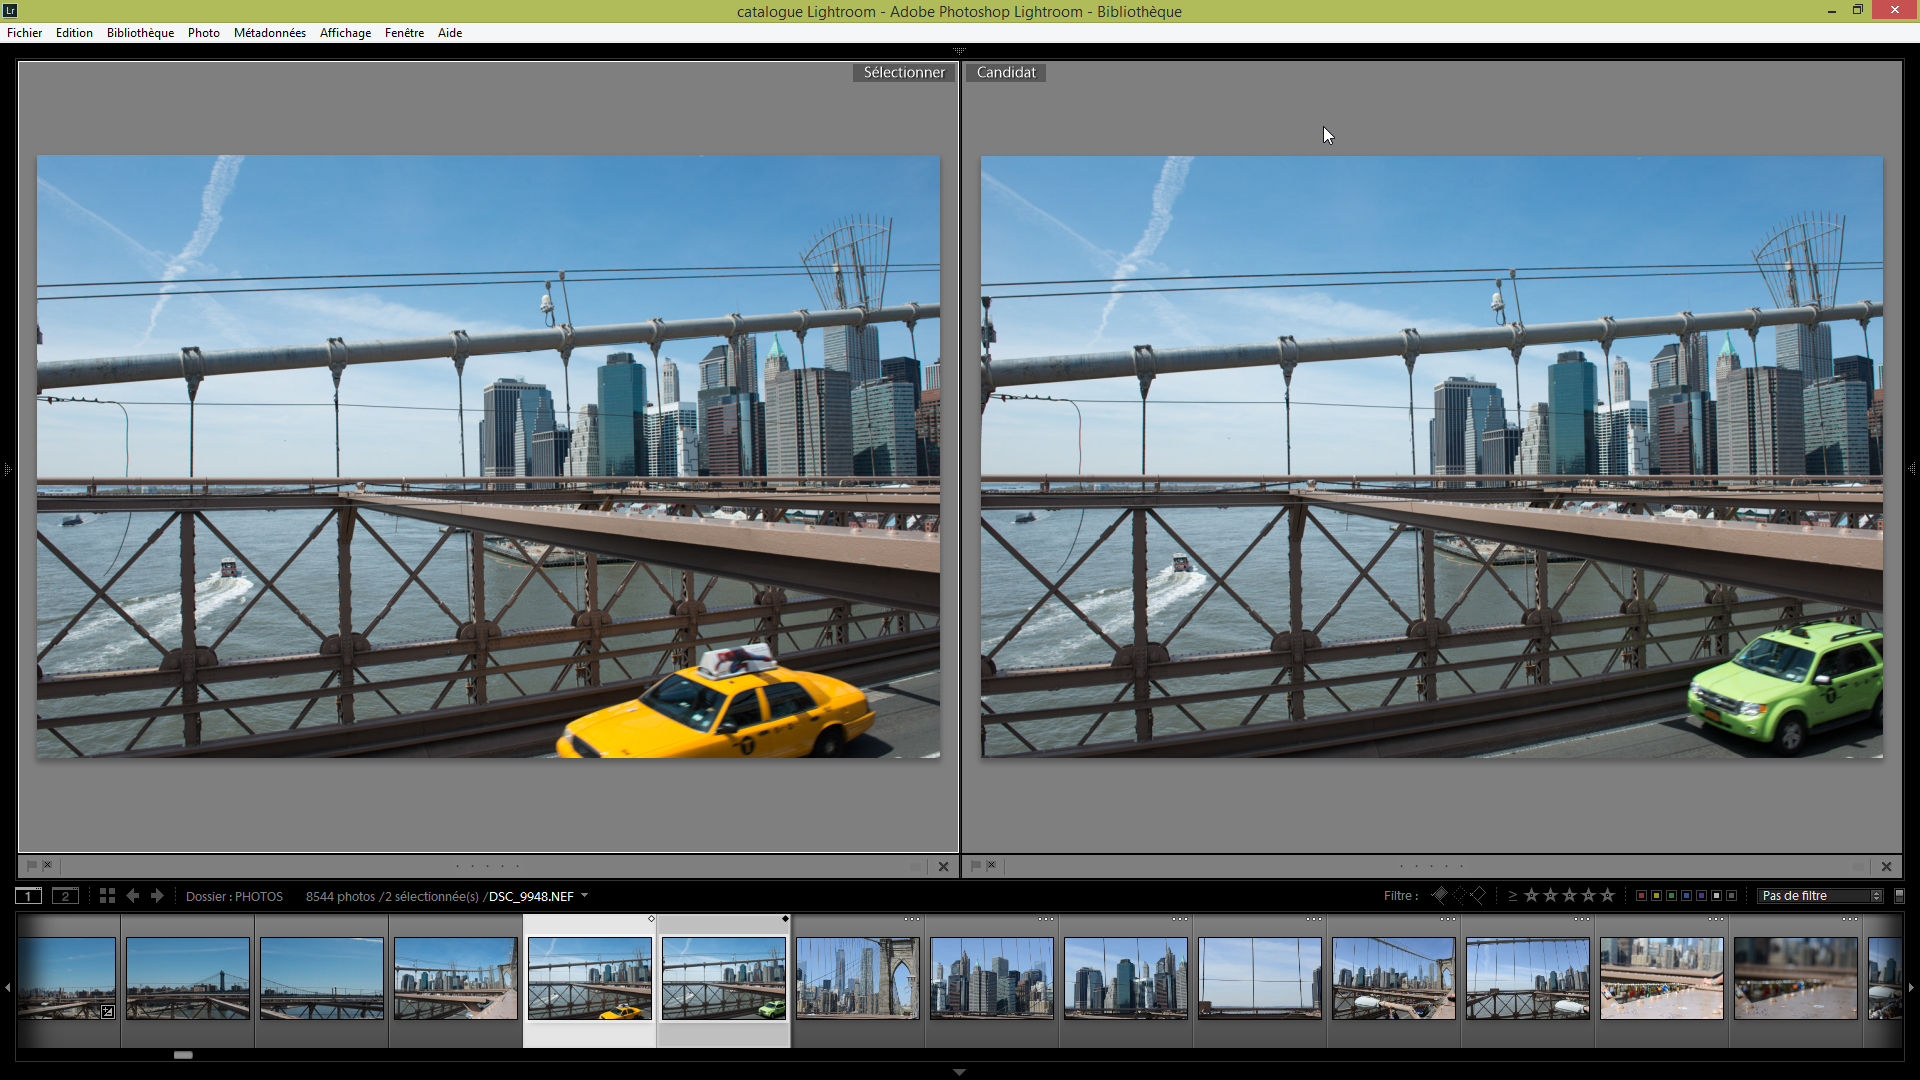The image size is (1920, 1080).
Task: Collapse the filmstrip with bottom arrow
Action: [959, 1072]
